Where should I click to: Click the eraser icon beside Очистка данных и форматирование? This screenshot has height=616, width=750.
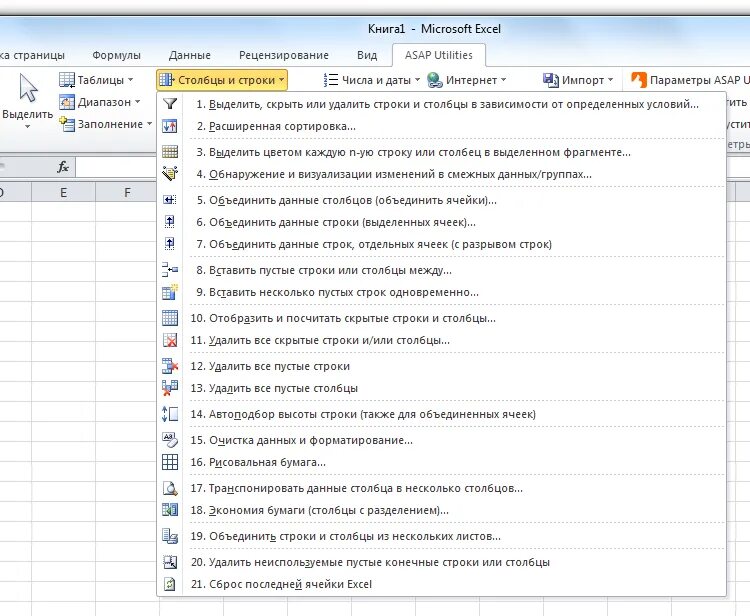point(170,440)
